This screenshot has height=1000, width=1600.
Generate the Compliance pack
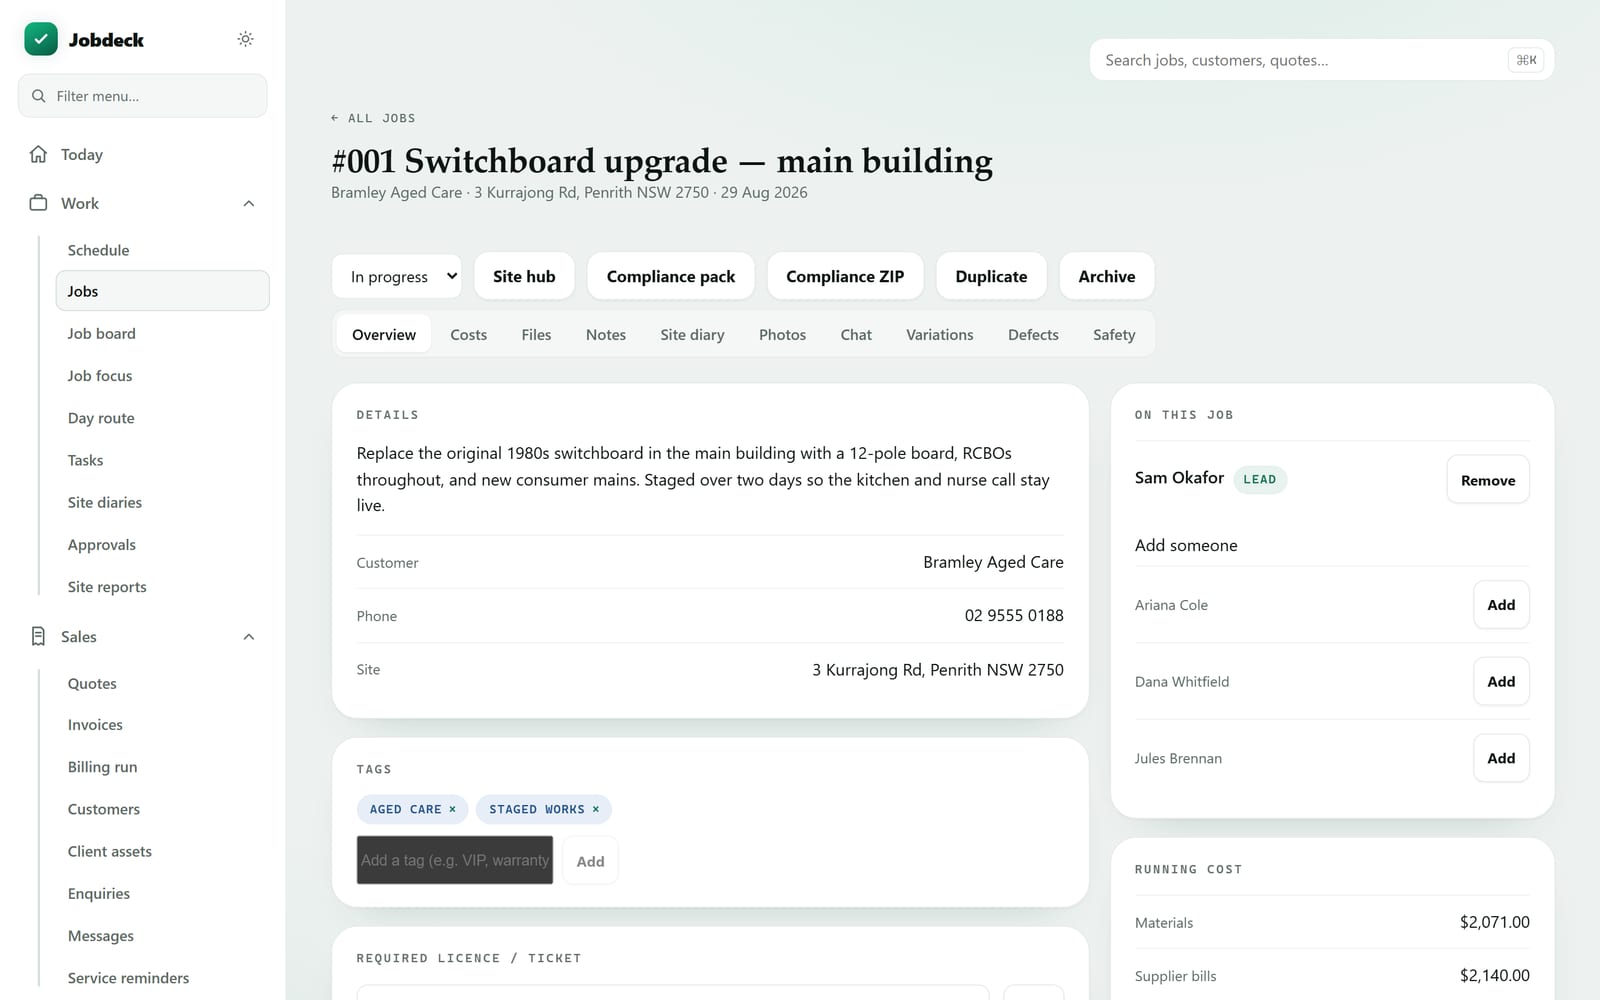click(x=671, y=276)
